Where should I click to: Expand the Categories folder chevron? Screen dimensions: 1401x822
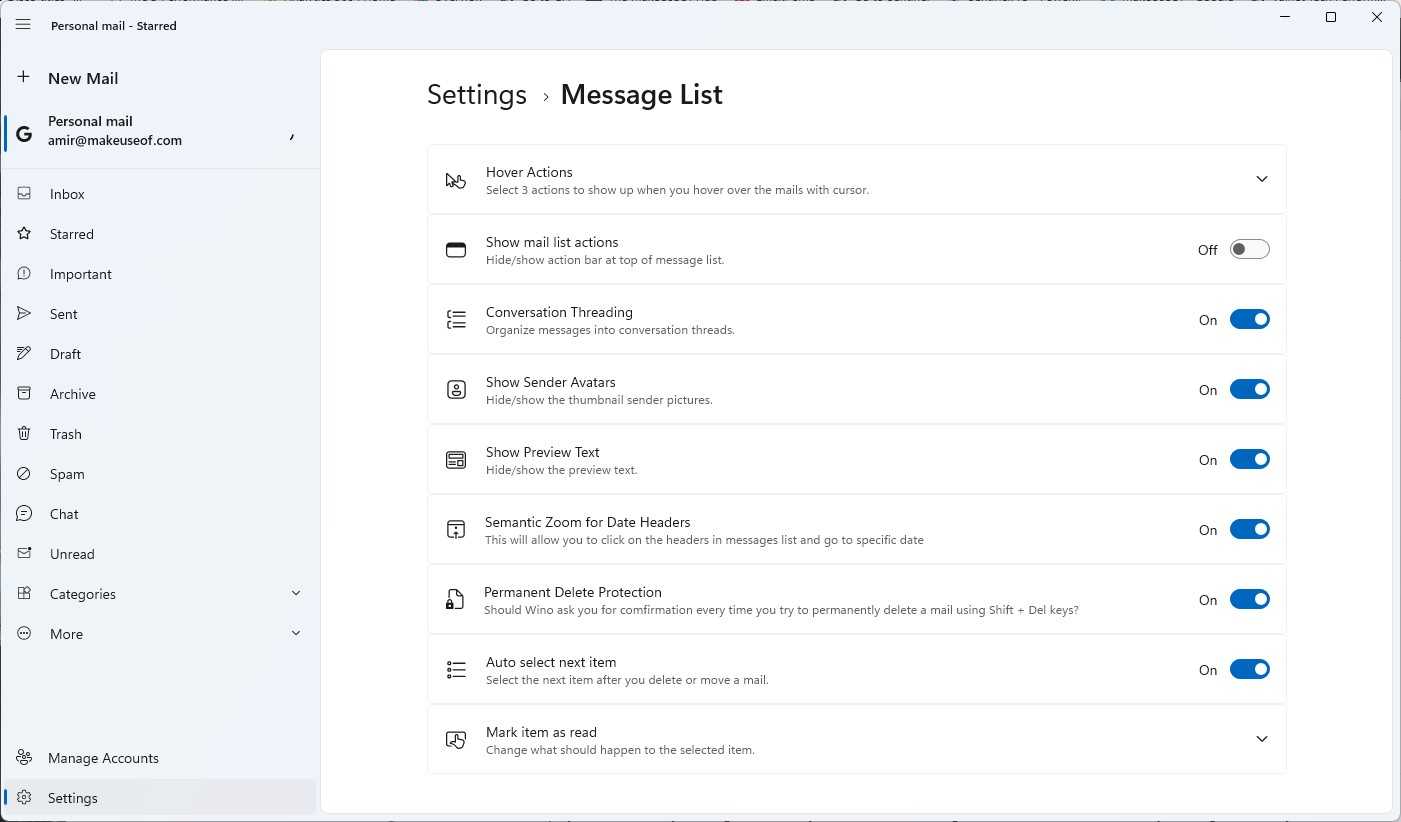(296, 593)
